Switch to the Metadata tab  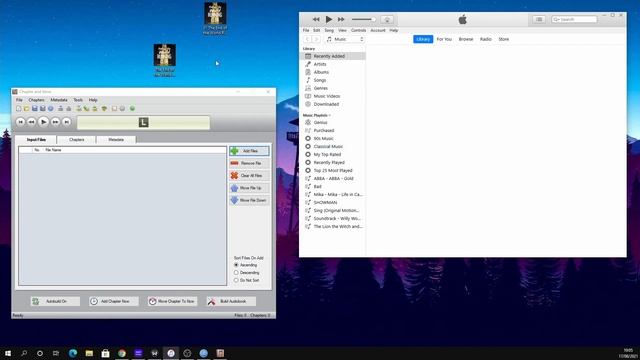pos(116,140)
